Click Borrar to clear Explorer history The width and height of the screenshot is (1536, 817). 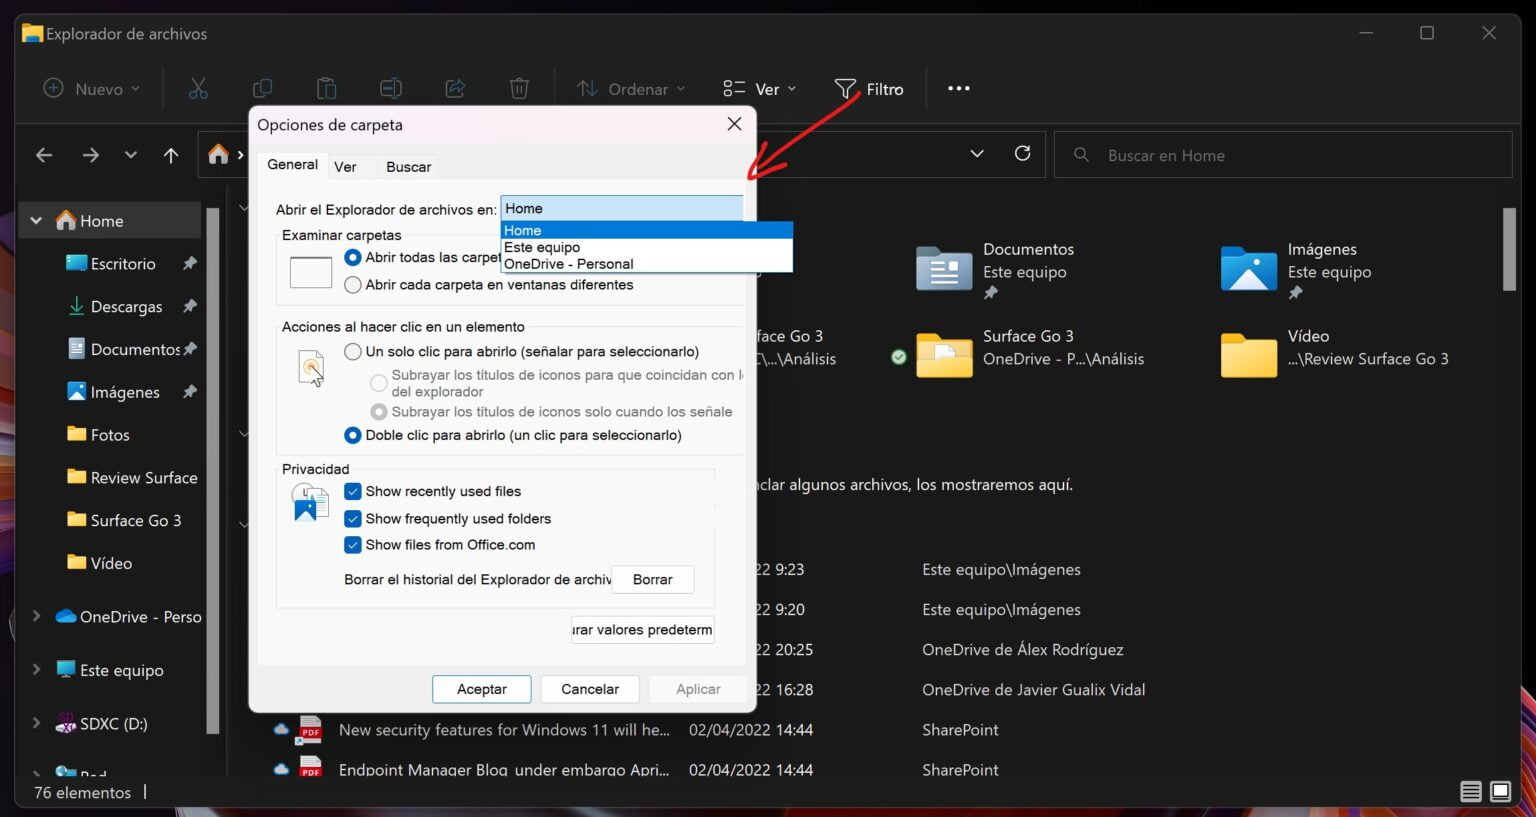point(652,579)
